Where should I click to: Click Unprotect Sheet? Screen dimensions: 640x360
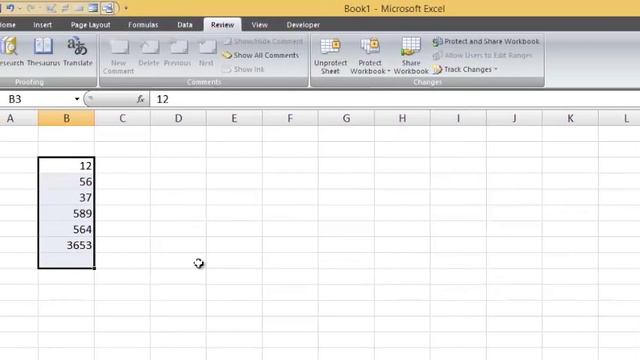(330, 56)
